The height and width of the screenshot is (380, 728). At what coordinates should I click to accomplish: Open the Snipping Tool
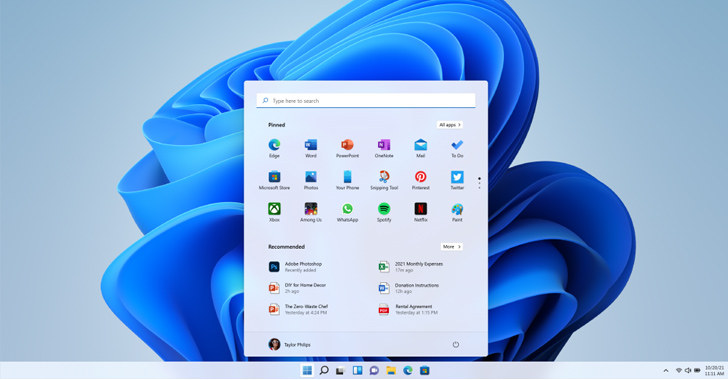click(x=384, y=180)
